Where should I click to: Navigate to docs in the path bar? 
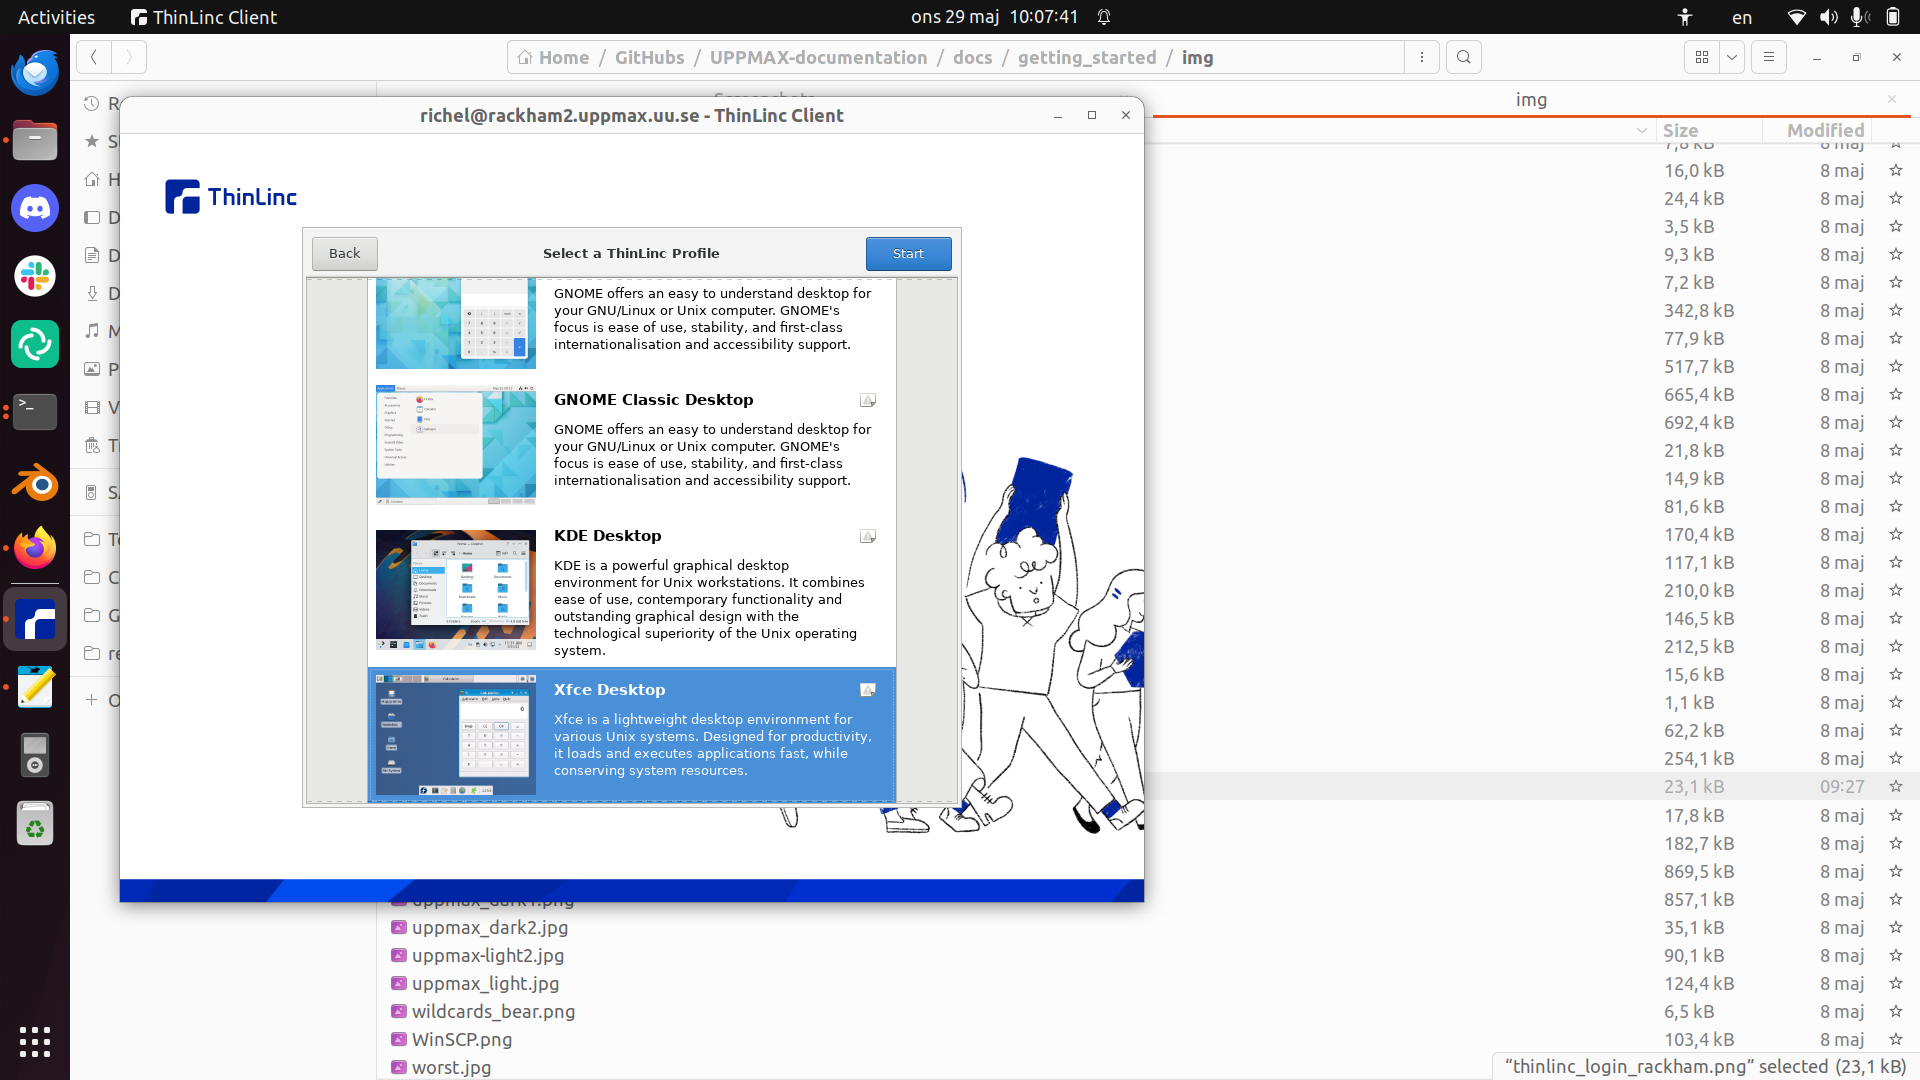click(972, 58)
